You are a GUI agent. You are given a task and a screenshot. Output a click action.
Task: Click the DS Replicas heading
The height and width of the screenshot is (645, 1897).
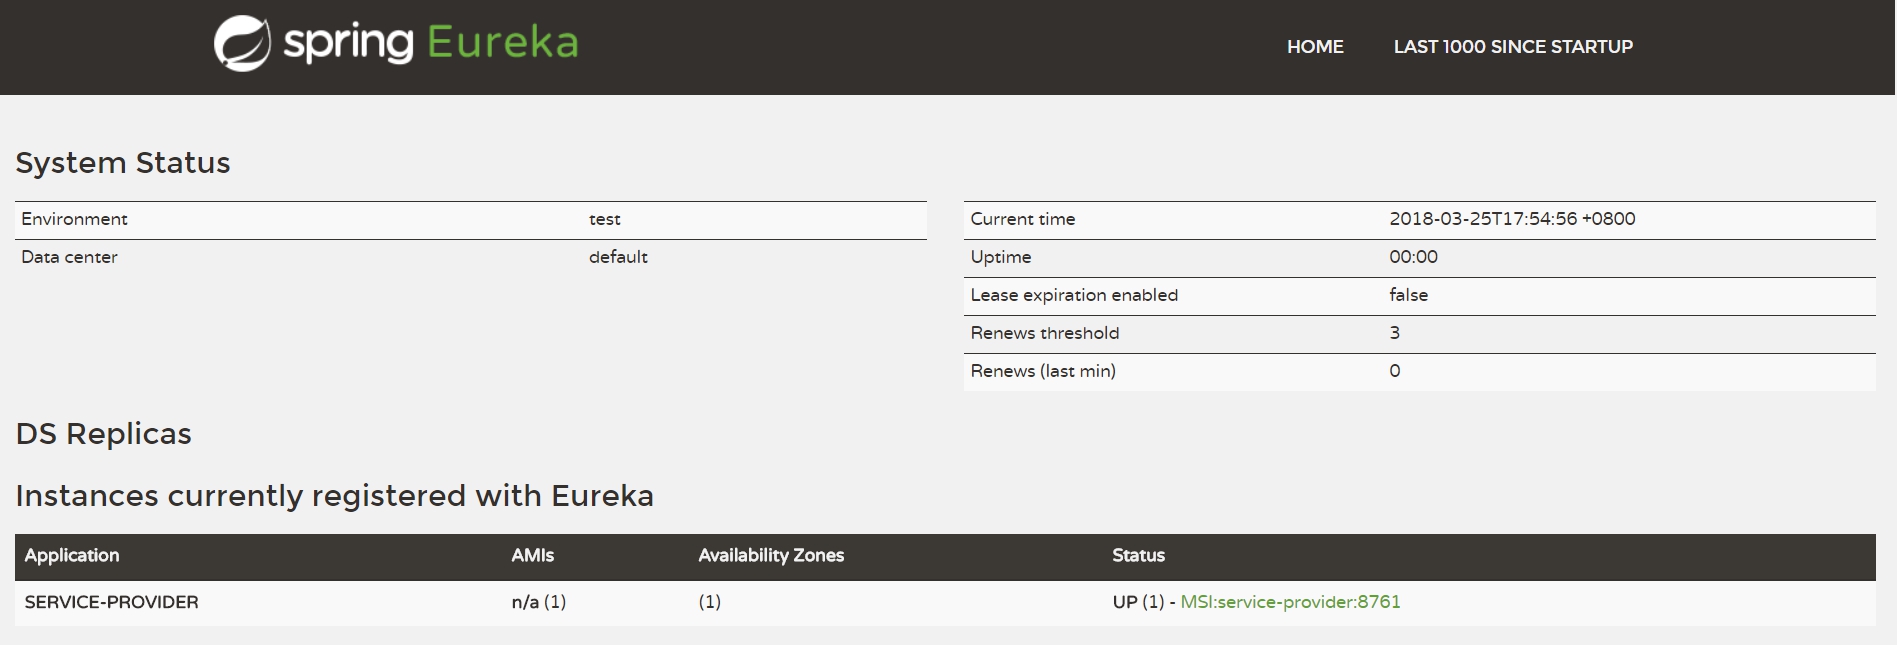tap(104, 434)
